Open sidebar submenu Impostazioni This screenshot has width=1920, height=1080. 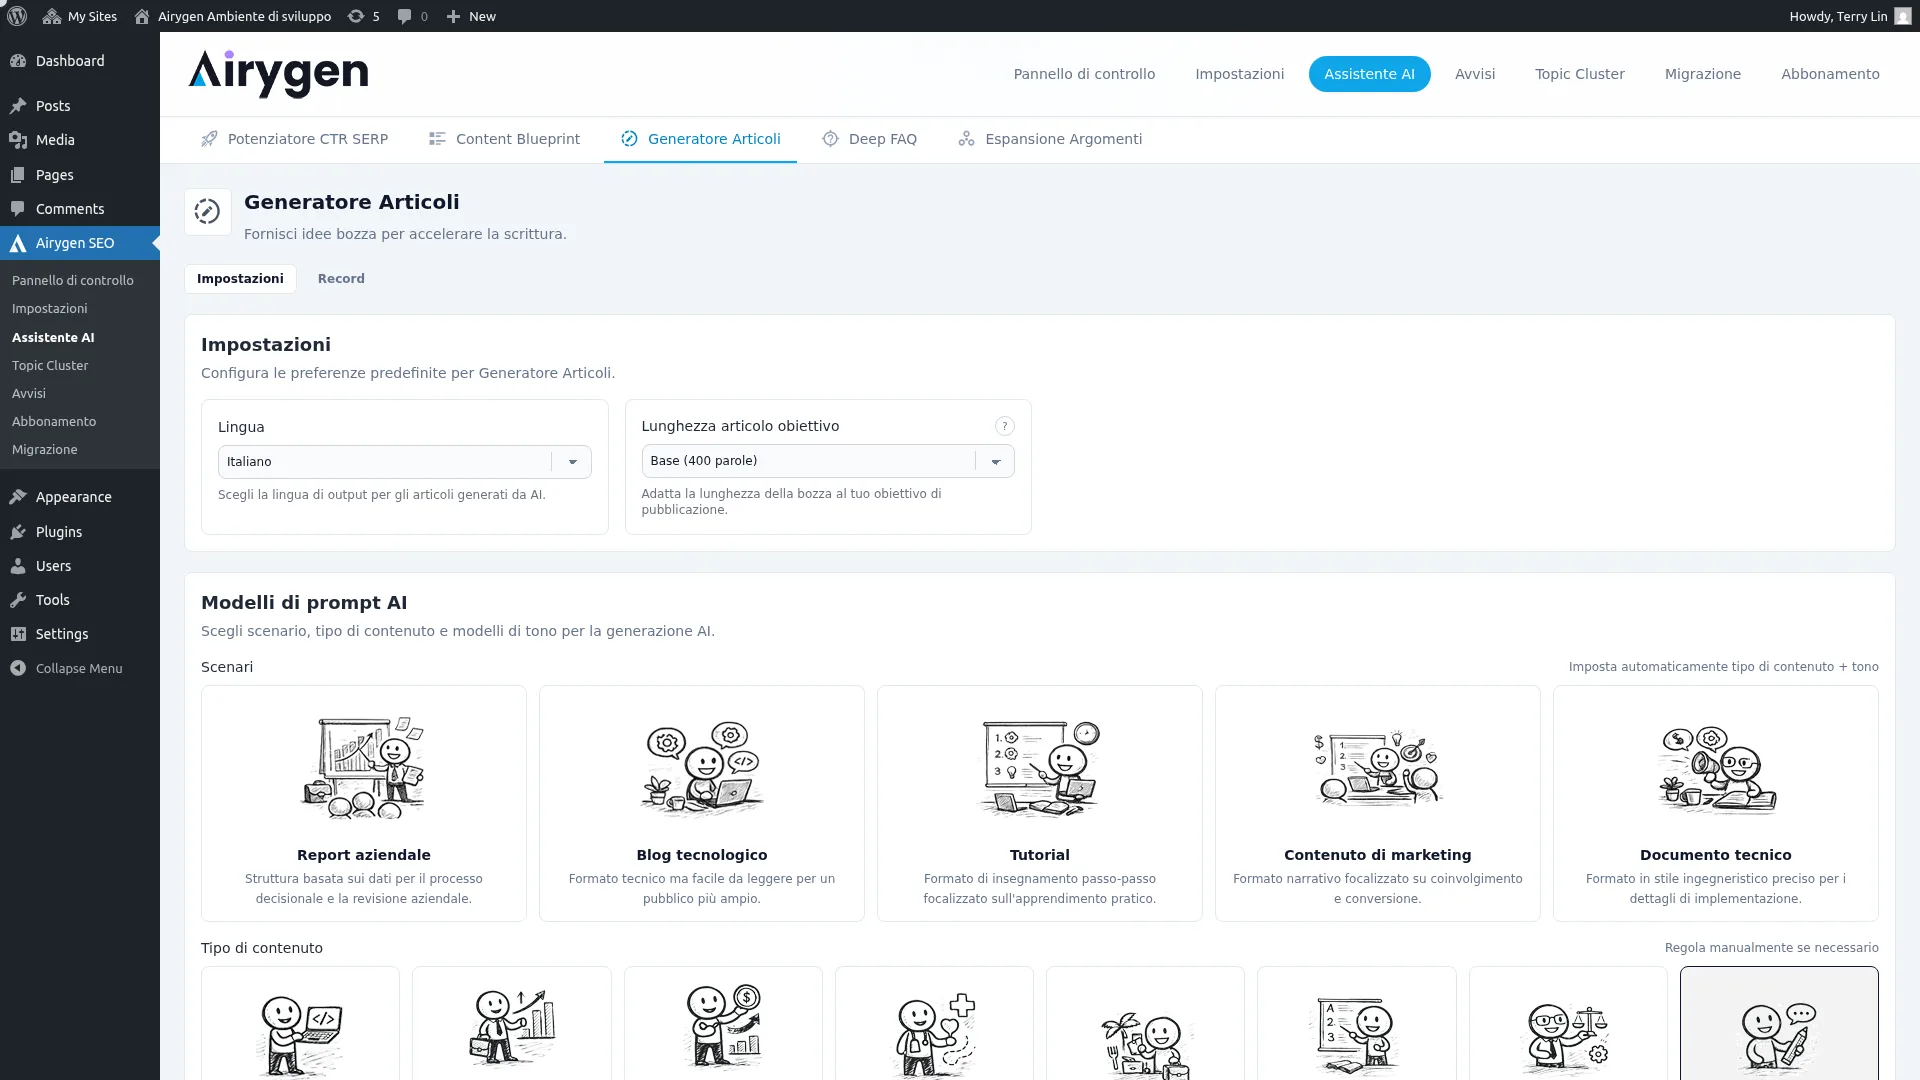point(50,309)
